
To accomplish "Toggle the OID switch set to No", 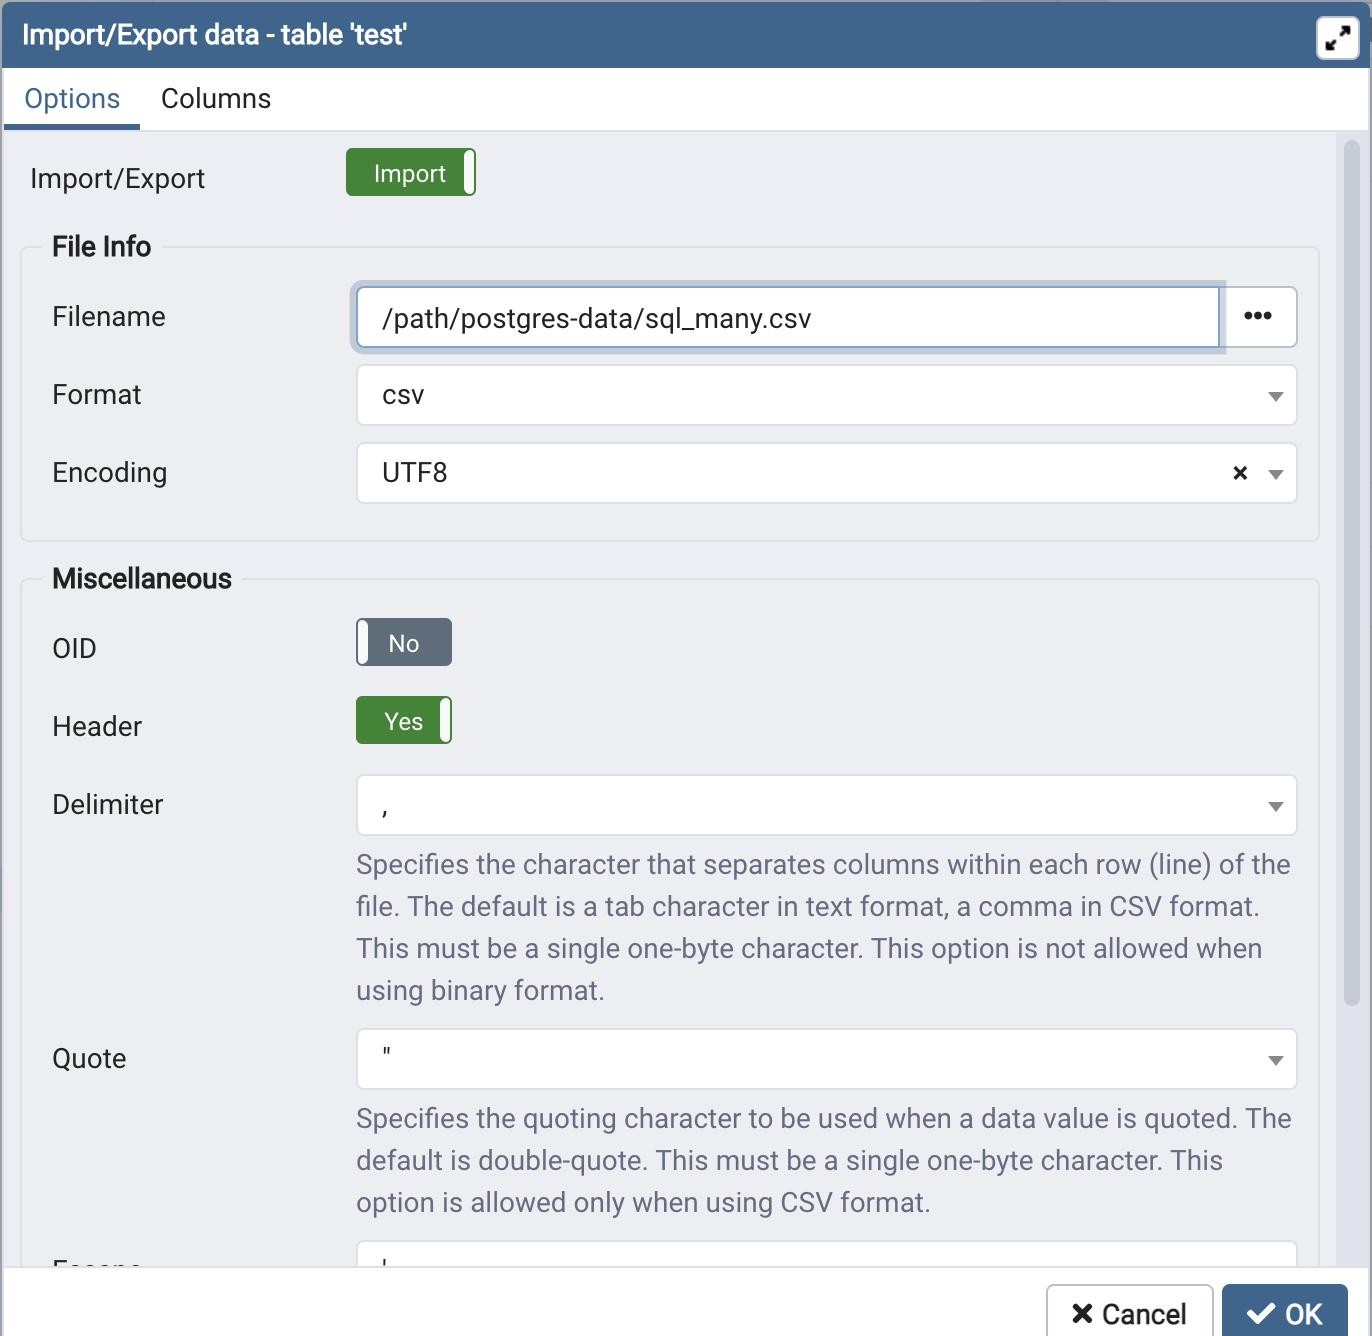I will coord(404,642).
